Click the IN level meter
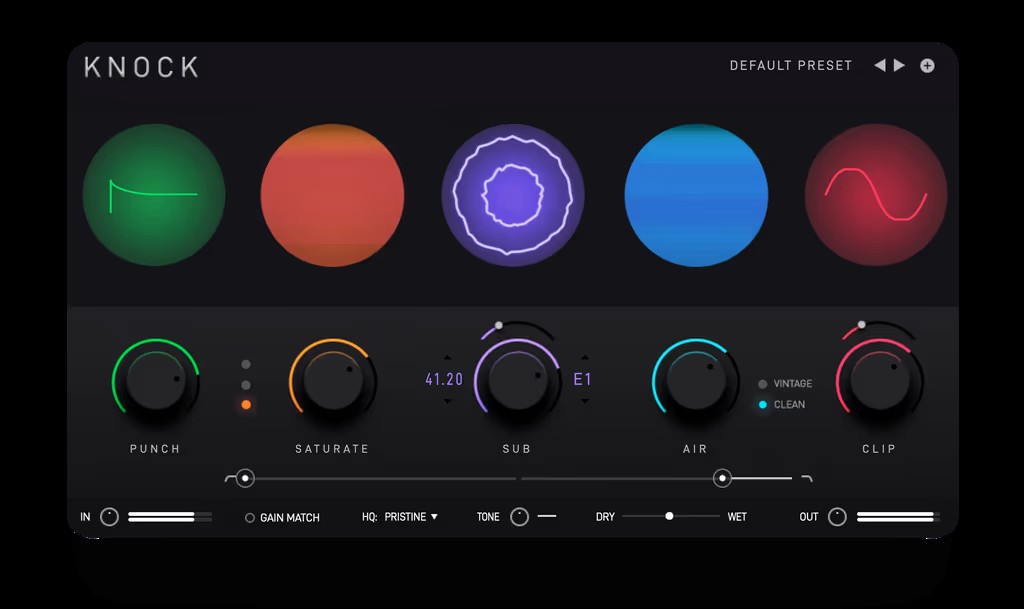The height and width of the screenshot is (609, 1024). [x=170, y=517]
